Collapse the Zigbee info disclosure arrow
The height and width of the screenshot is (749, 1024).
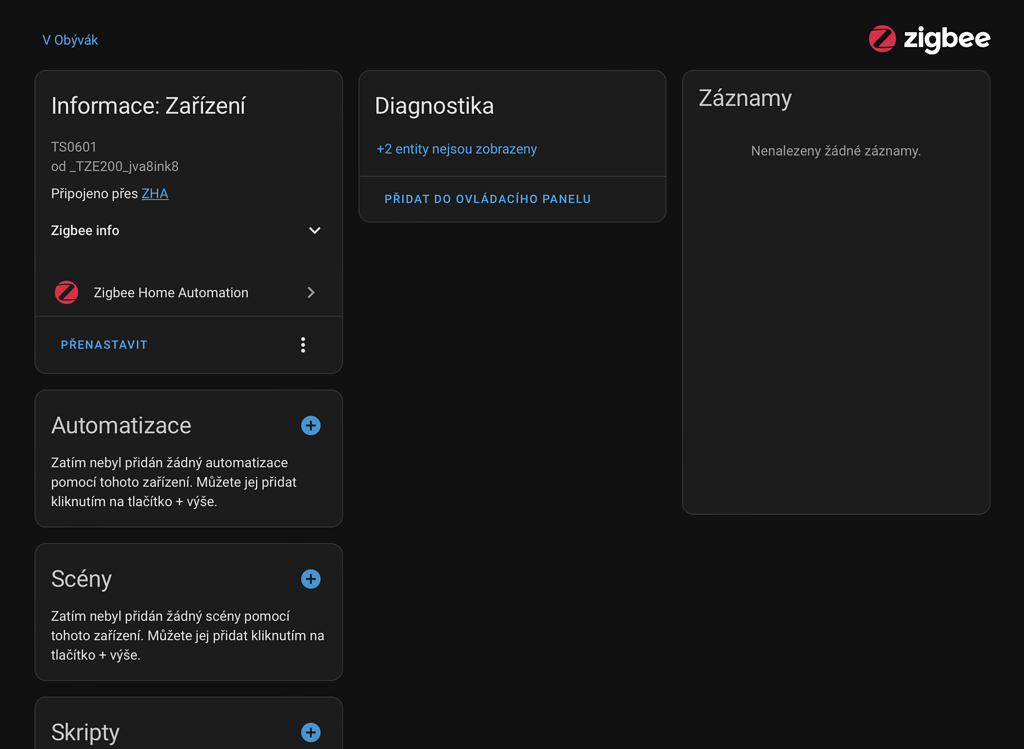pyautogui.click(x=314, y=230)
